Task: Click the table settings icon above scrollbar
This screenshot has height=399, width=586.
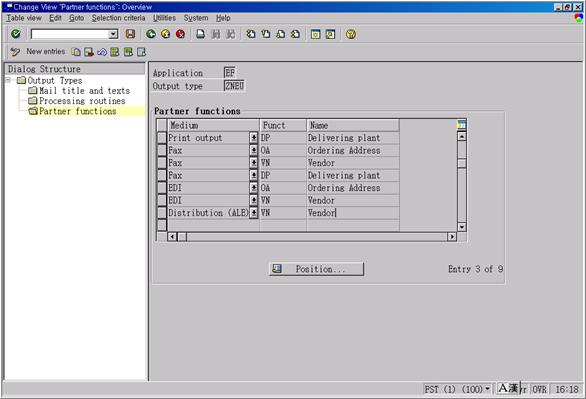Action: (462, 124)
